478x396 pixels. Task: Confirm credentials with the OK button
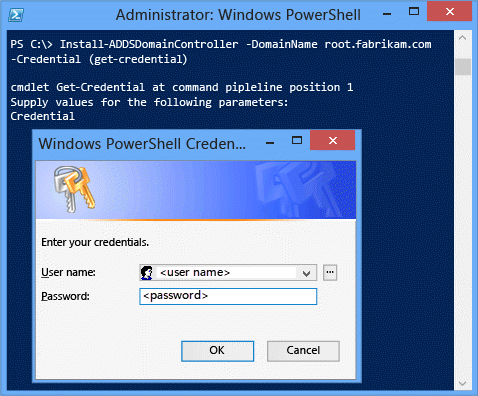coord(217,351)
